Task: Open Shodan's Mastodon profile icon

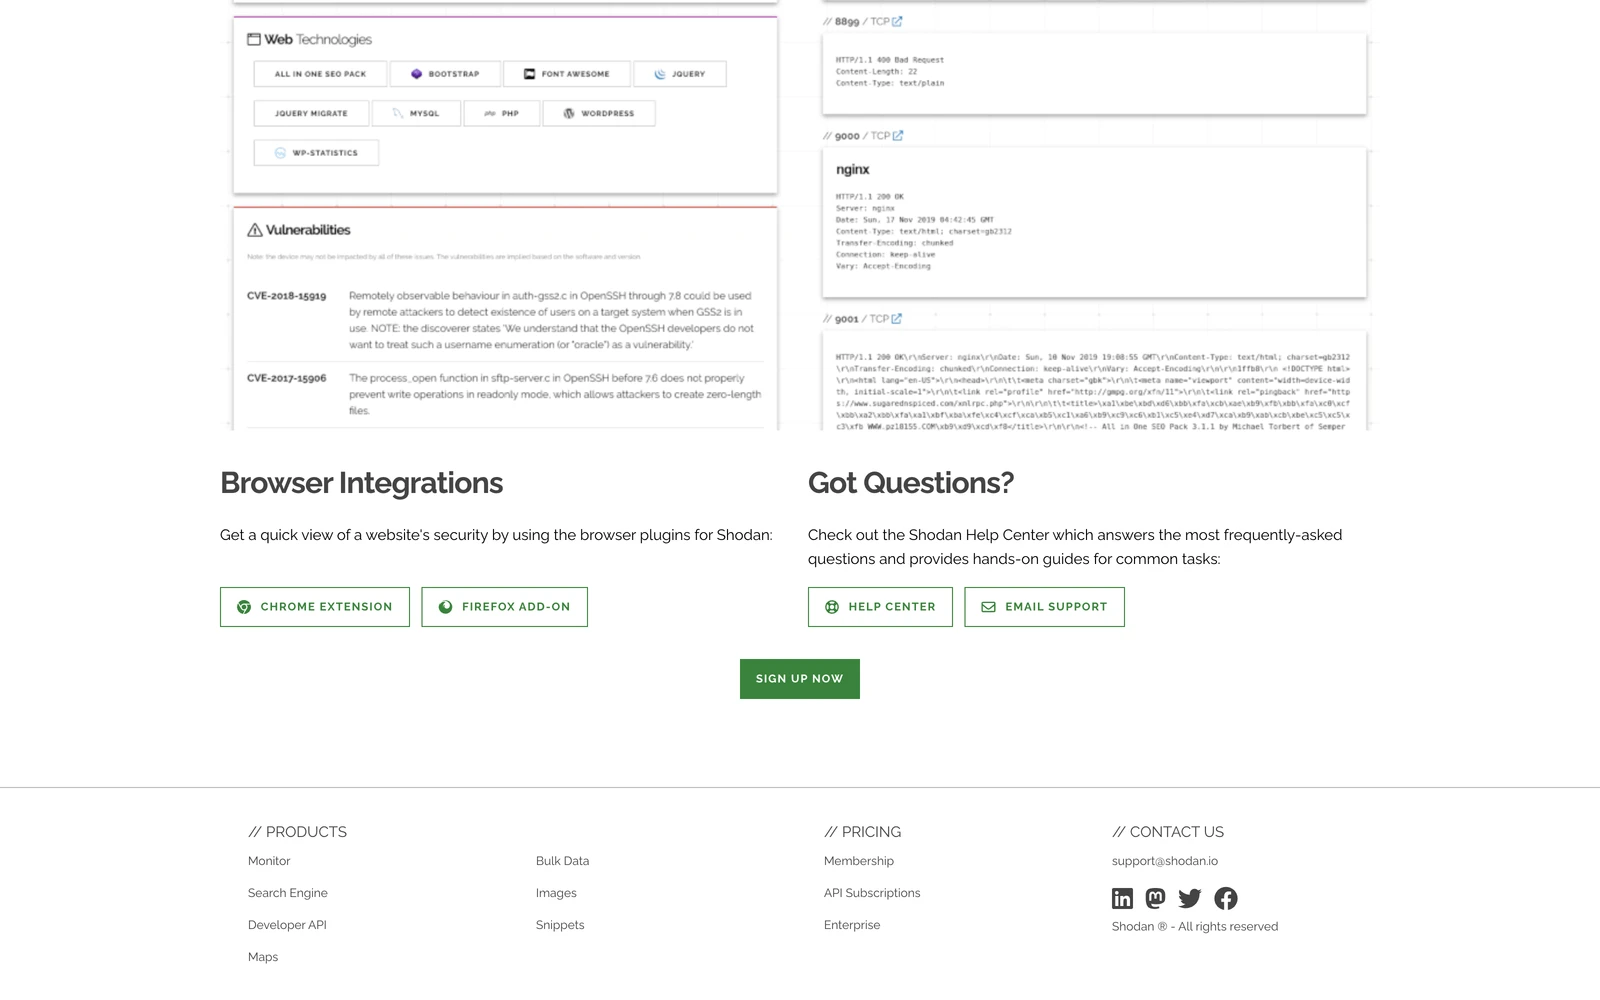Action: pos(1156,898)
